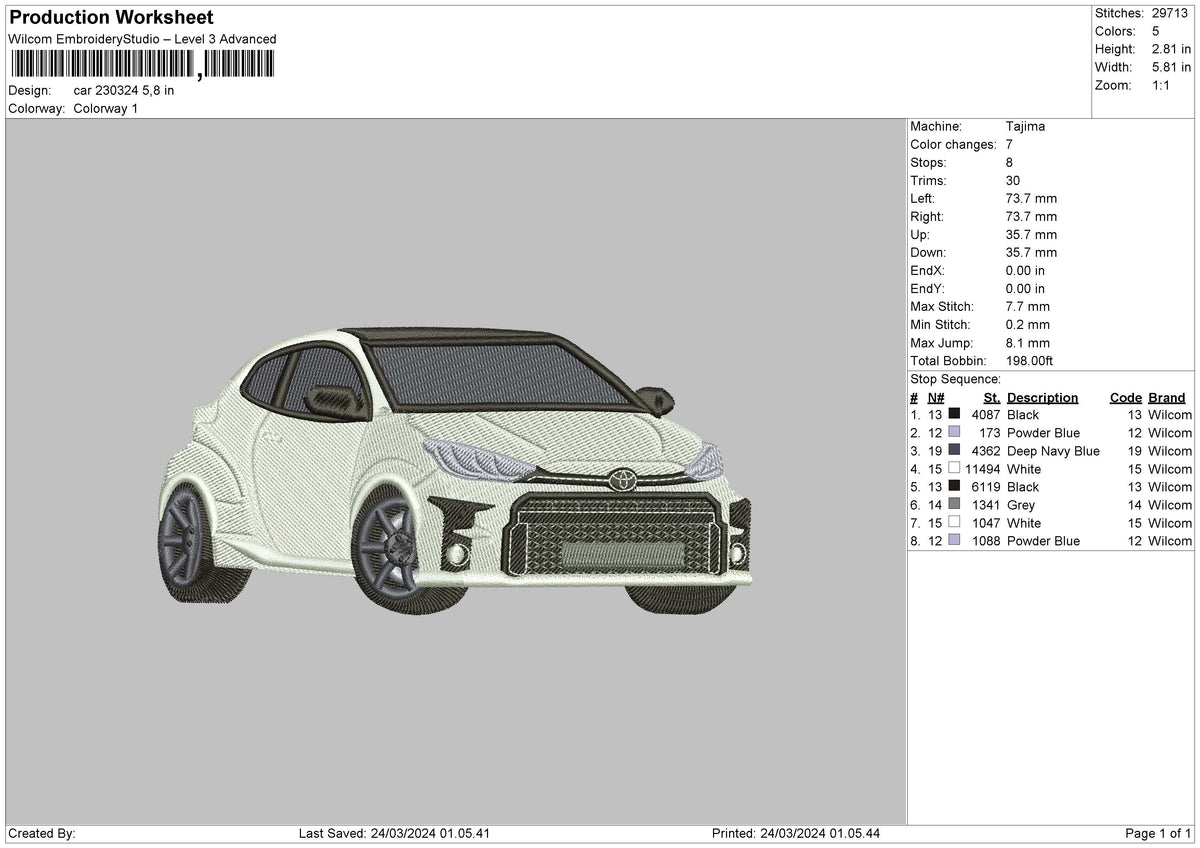Click the powder blue swatch with 173 stitches
The height and width of the screenshot is (848, 1200).
point(954,432)
